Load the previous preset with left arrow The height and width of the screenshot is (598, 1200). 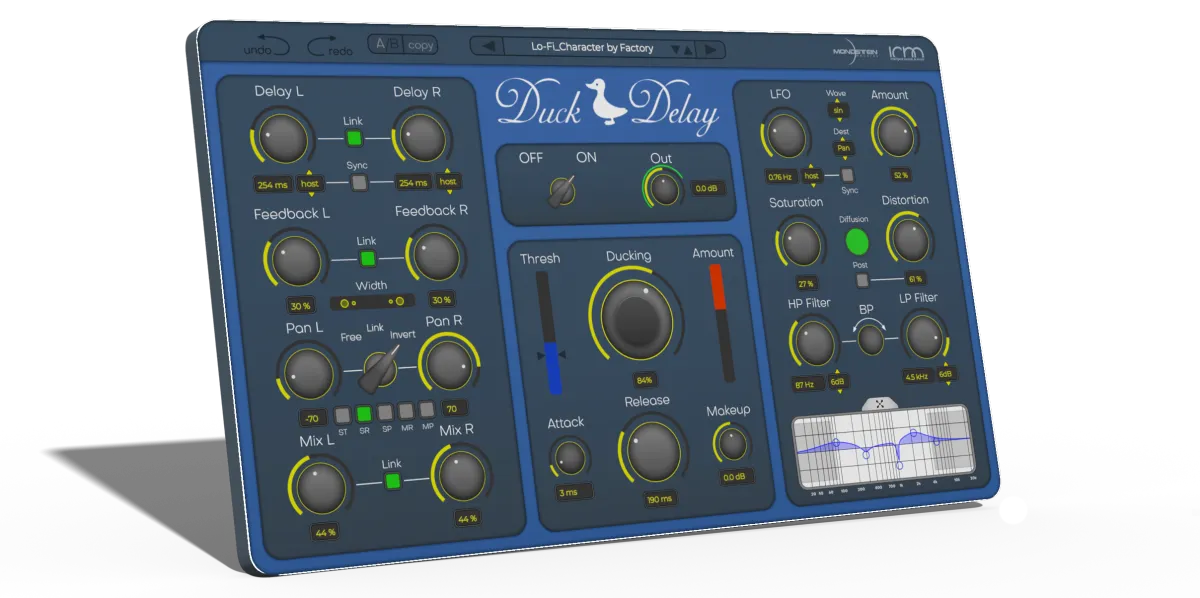tap(488, 47)
